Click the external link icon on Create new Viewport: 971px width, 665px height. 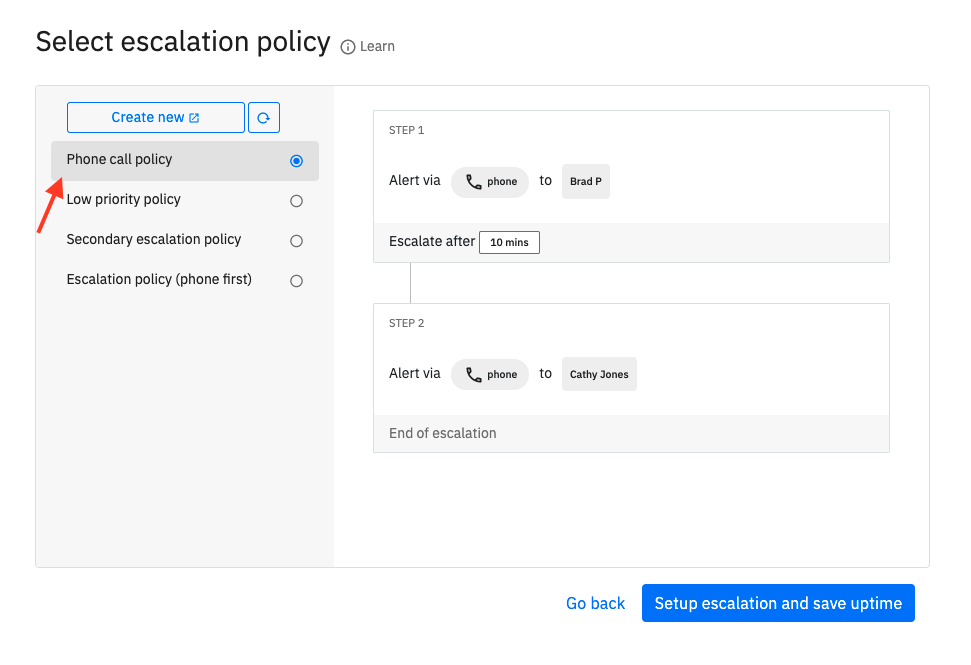click(194, 118)
